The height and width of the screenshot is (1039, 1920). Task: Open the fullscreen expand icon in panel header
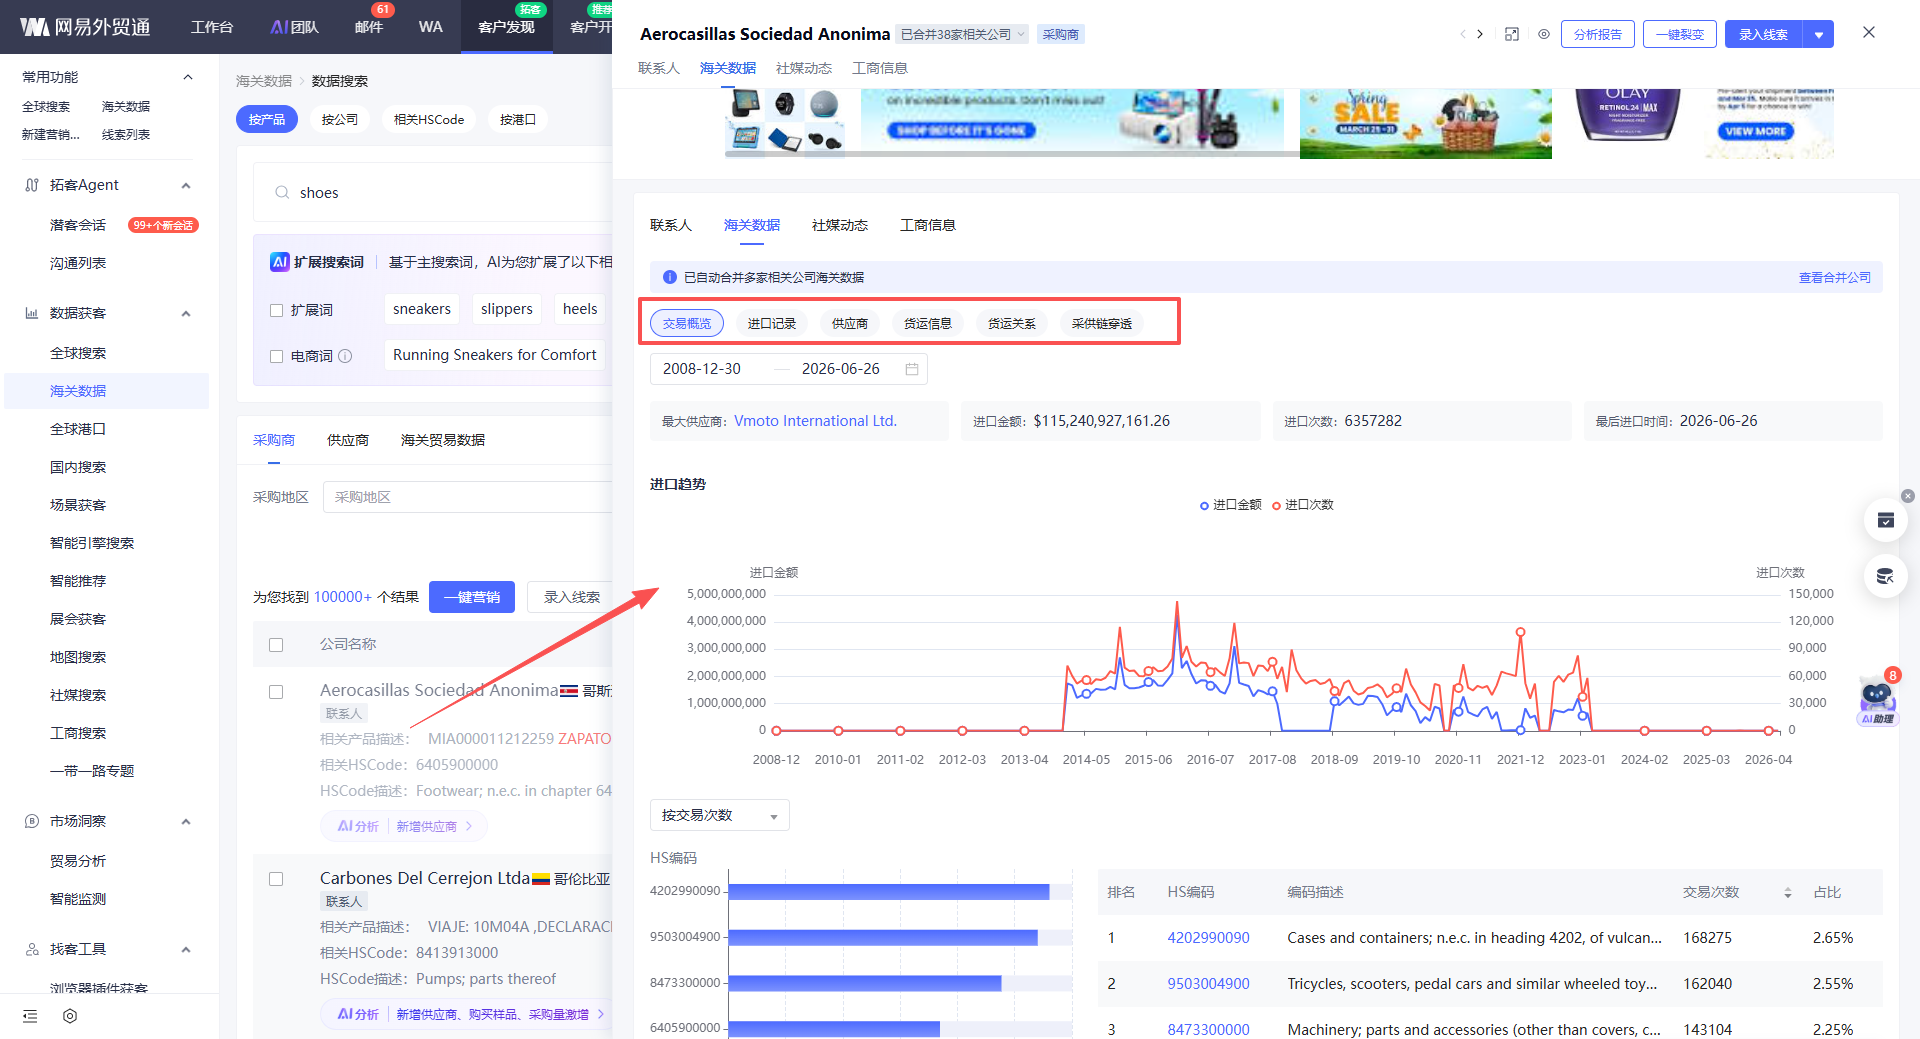coord(1512,34)
